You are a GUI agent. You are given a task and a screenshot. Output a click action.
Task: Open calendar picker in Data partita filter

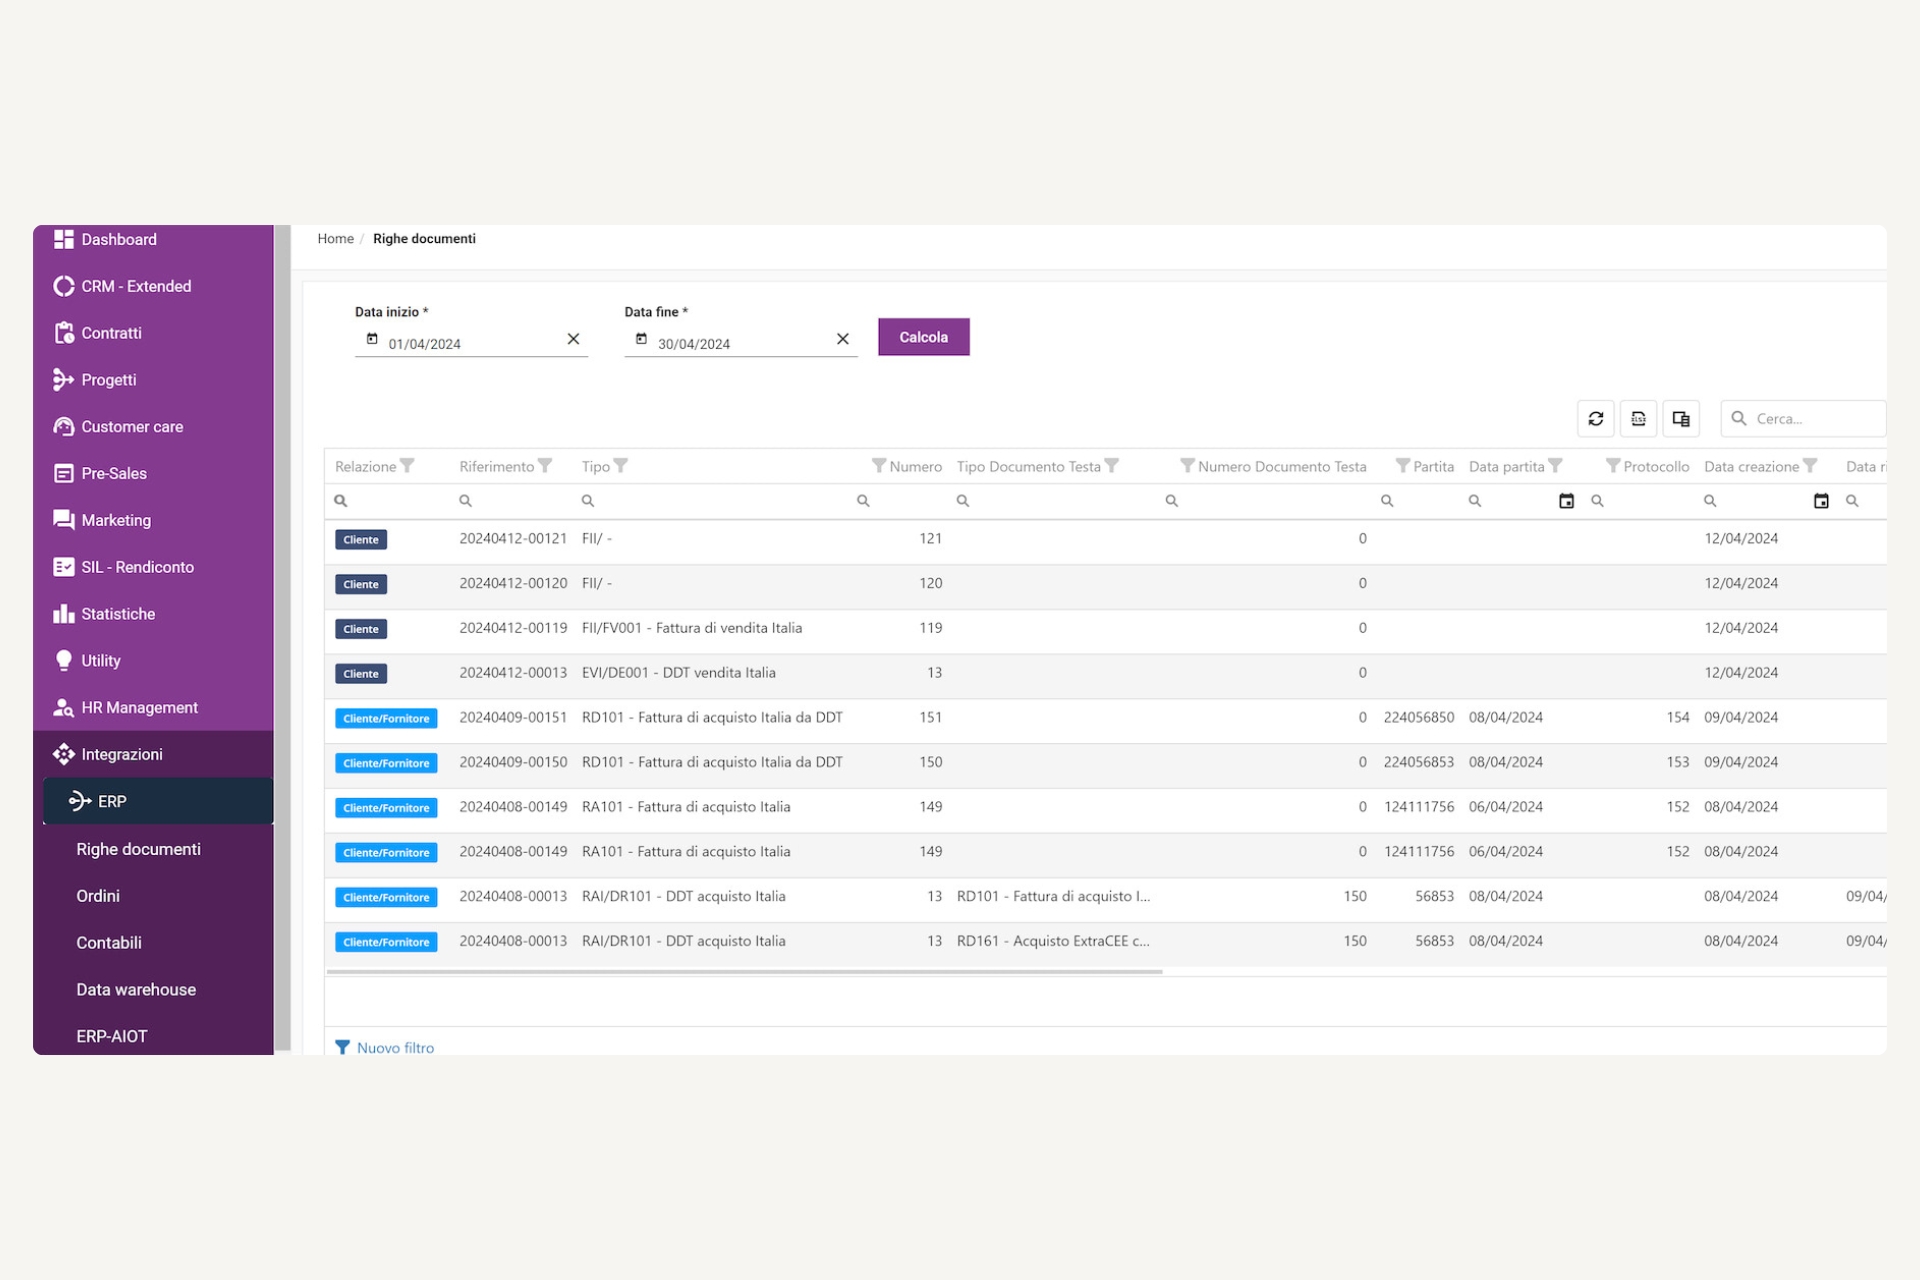(1566, 501)
